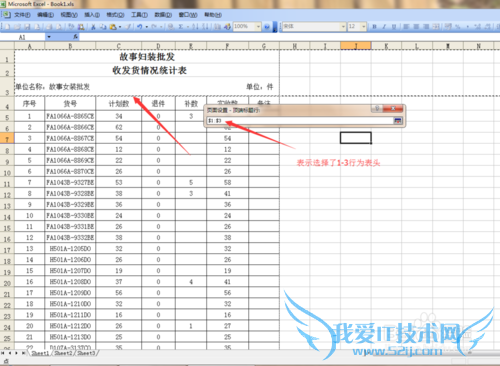Open the Name Box dropdown arrow
Image resolution: width=500 pixels, height=366 pixels.
pos(49,37)
